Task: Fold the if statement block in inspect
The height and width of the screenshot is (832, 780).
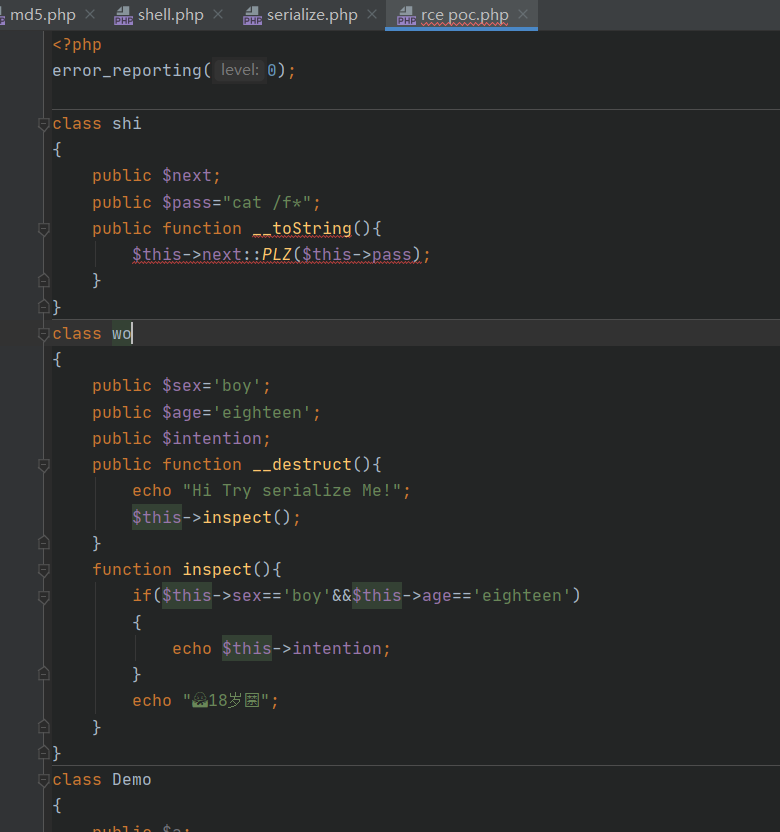Action: coord(43,596)
